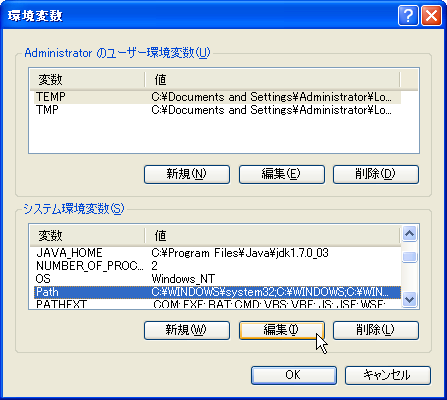Image resolution: width=447 pixels, height=400 pixels.
Task: Click 新規(N) in user variables section
Action: click(x=187, y=174)
